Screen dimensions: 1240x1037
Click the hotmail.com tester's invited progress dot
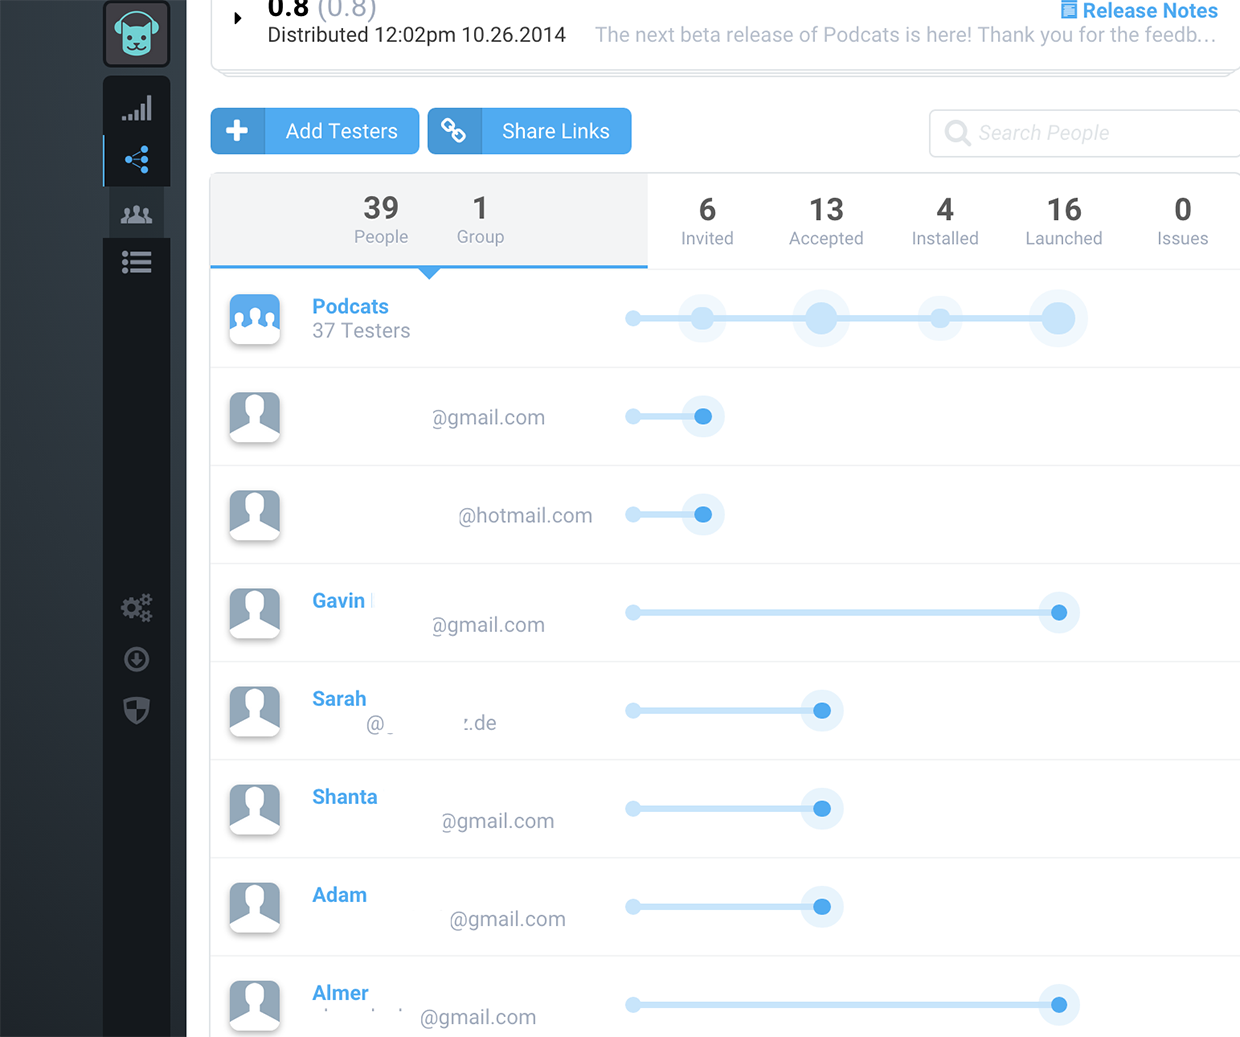(703, 515)
